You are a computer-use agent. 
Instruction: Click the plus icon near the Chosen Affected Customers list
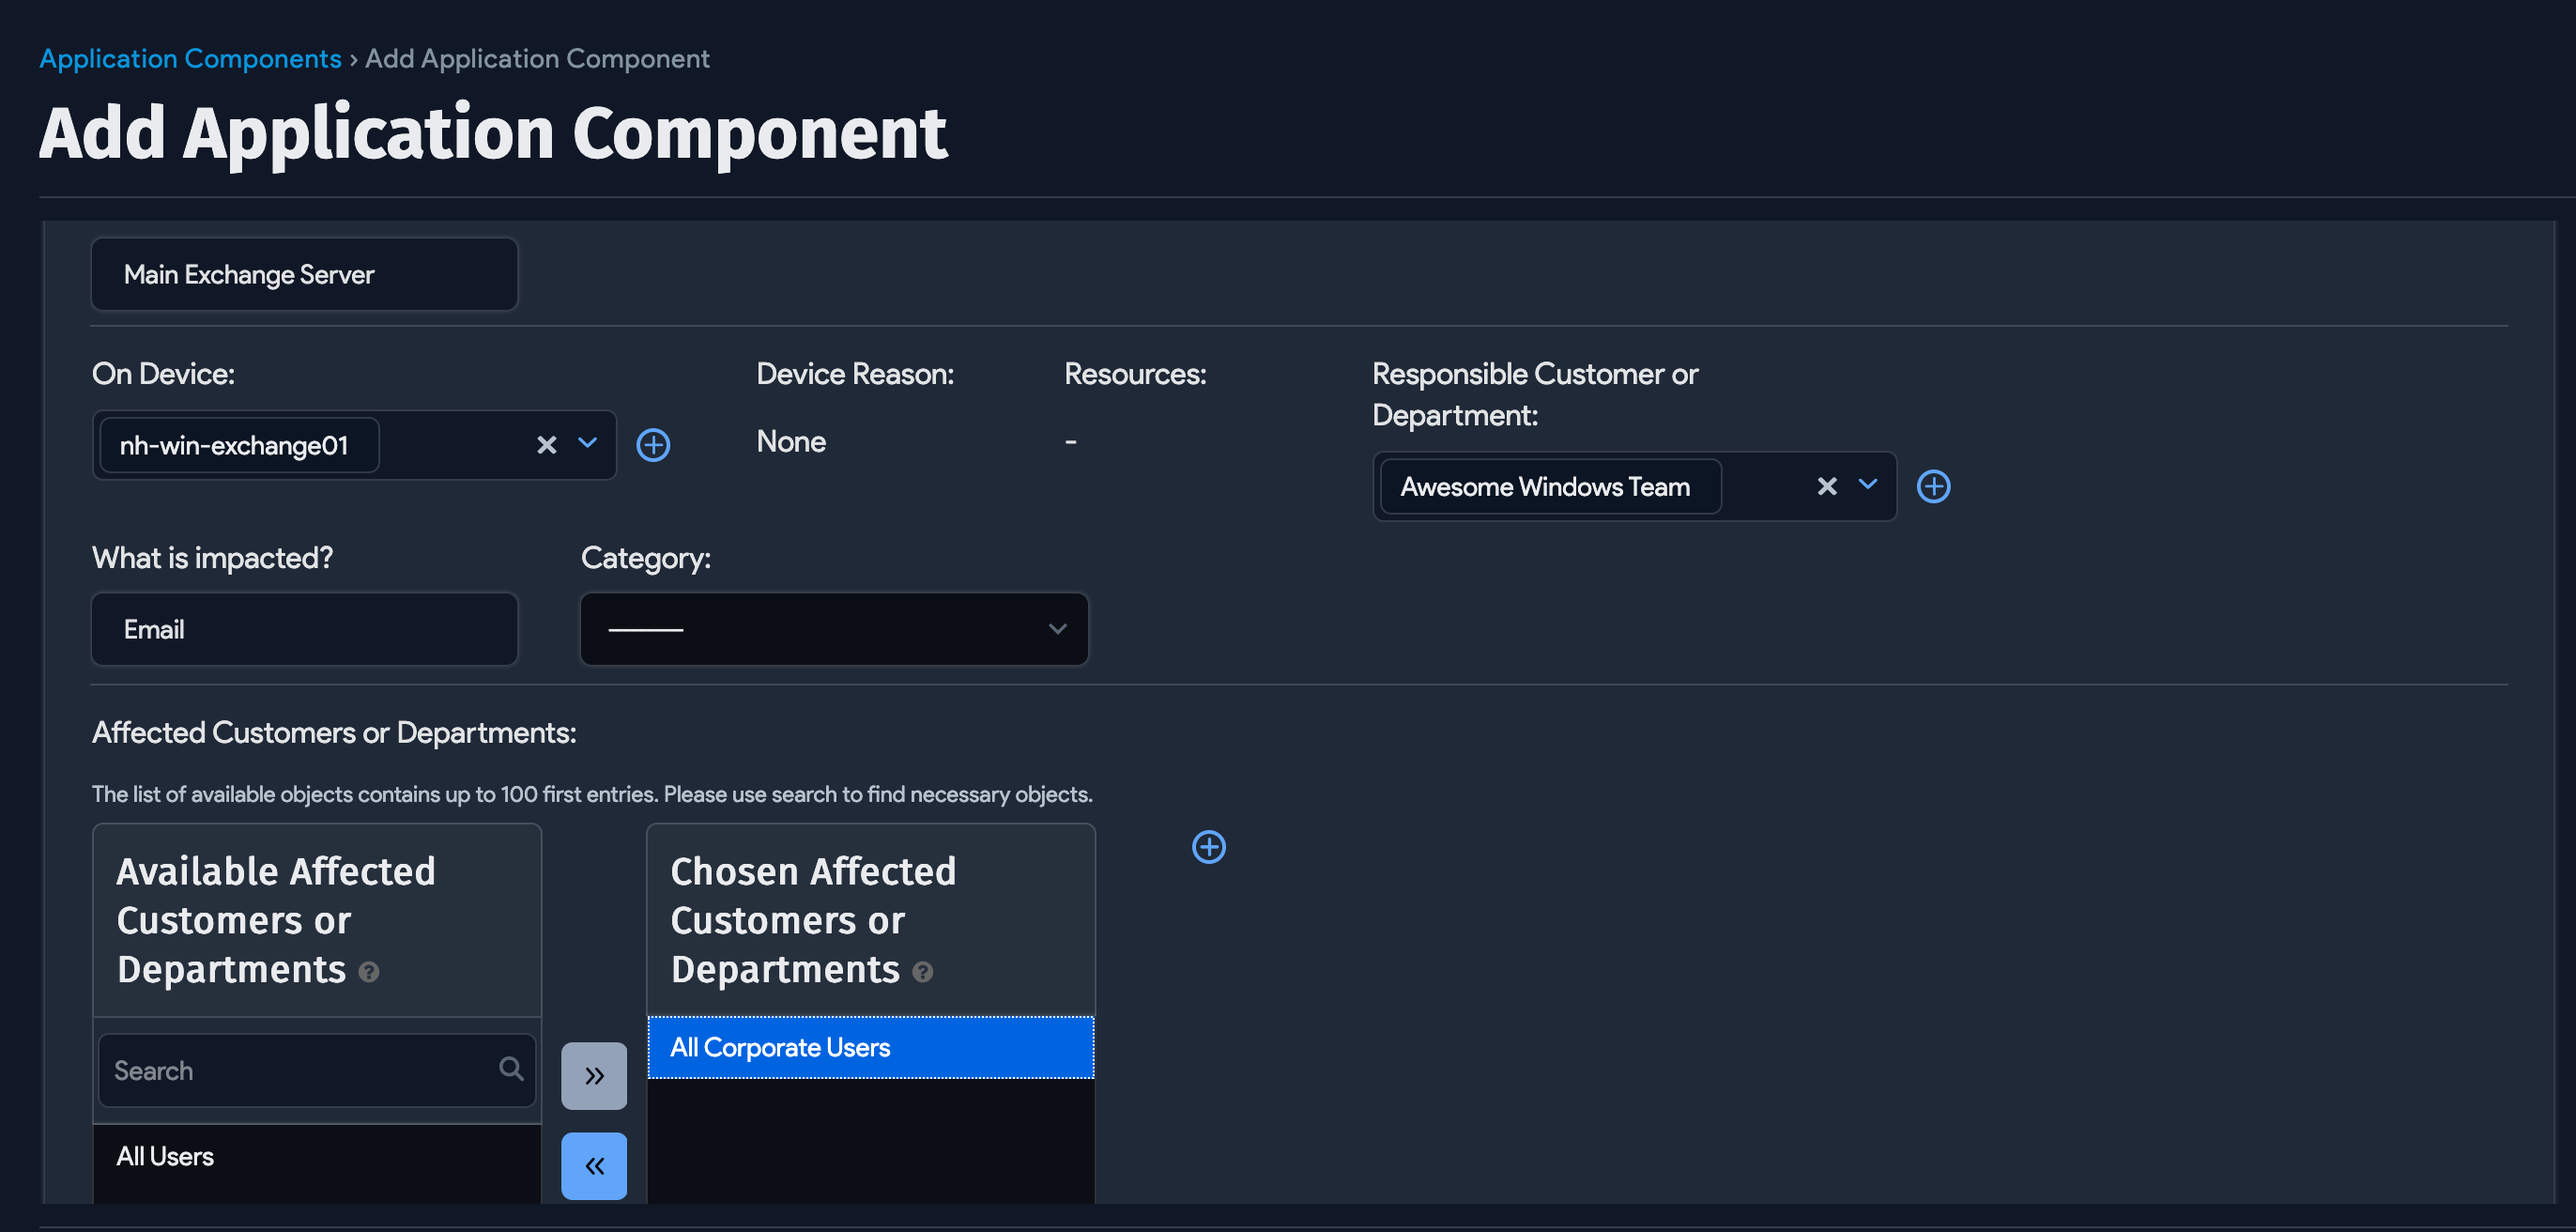click(1209, 847)
